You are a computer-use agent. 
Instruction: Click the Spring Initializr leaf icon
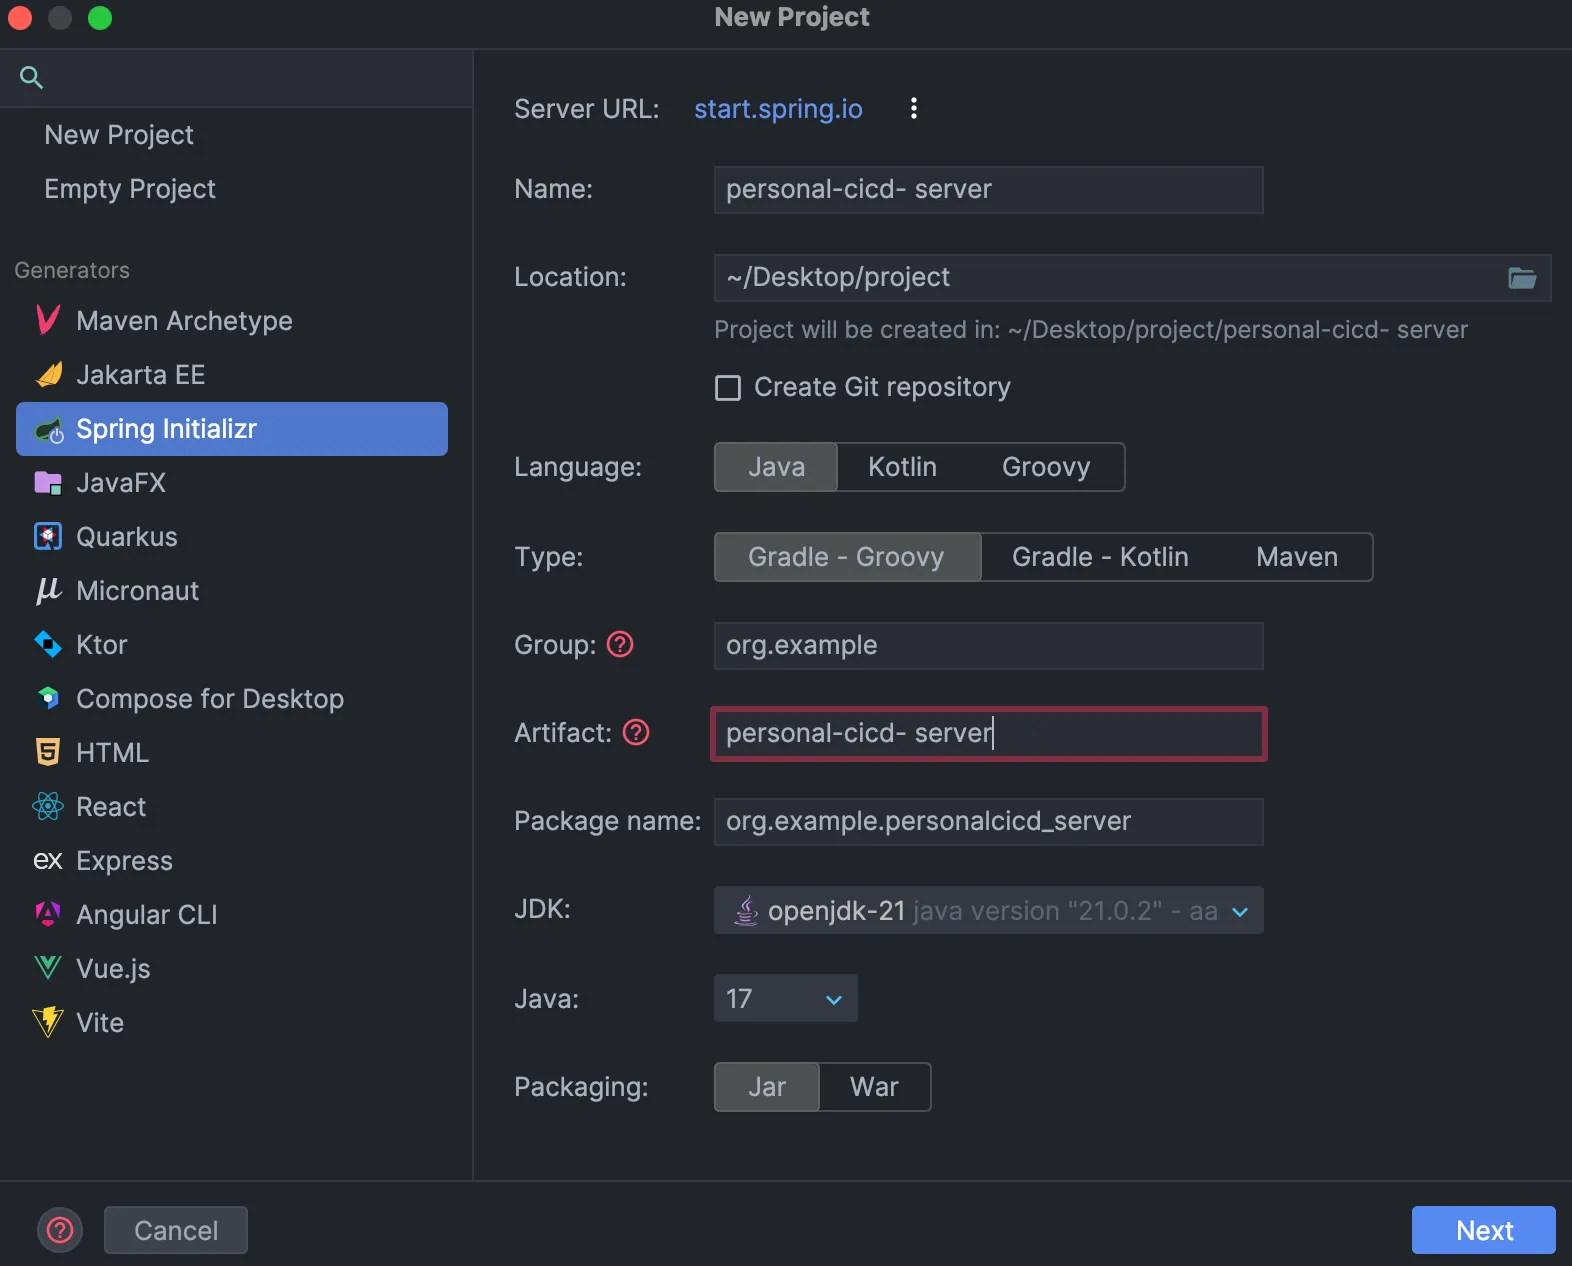tap(48, 429)
